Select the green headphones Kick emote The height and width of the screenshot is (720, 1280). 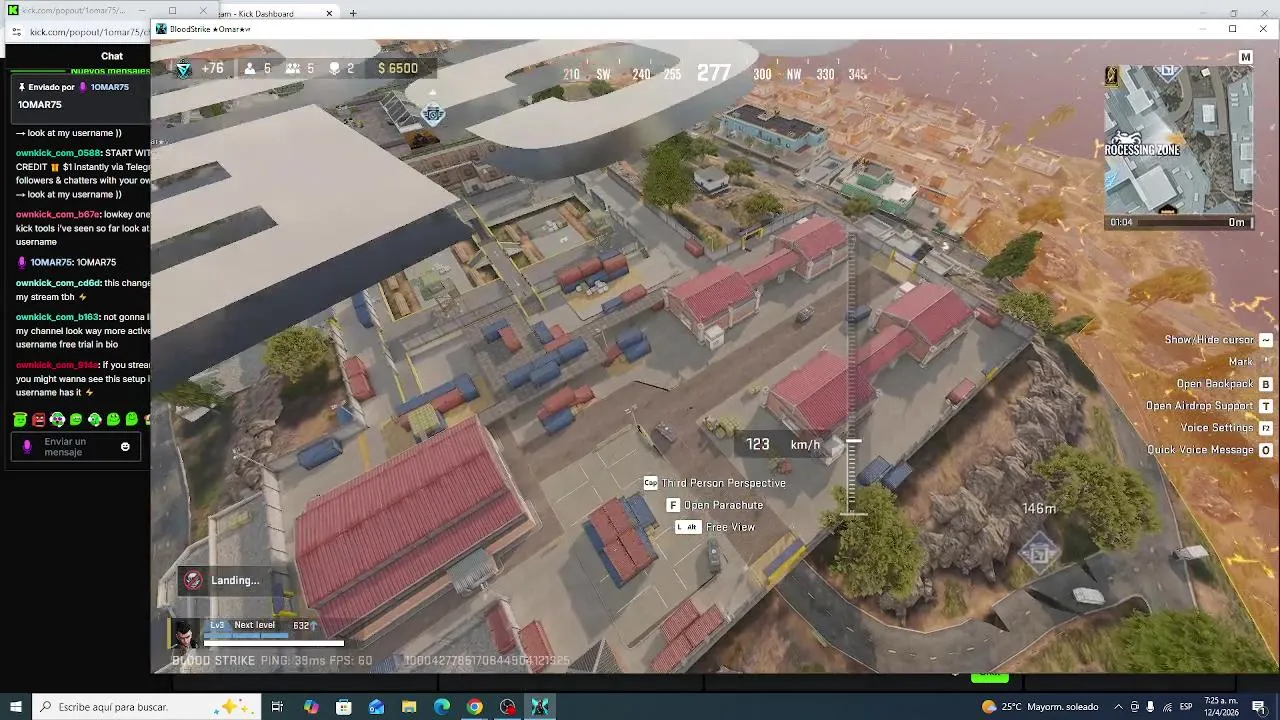point(57,420)
